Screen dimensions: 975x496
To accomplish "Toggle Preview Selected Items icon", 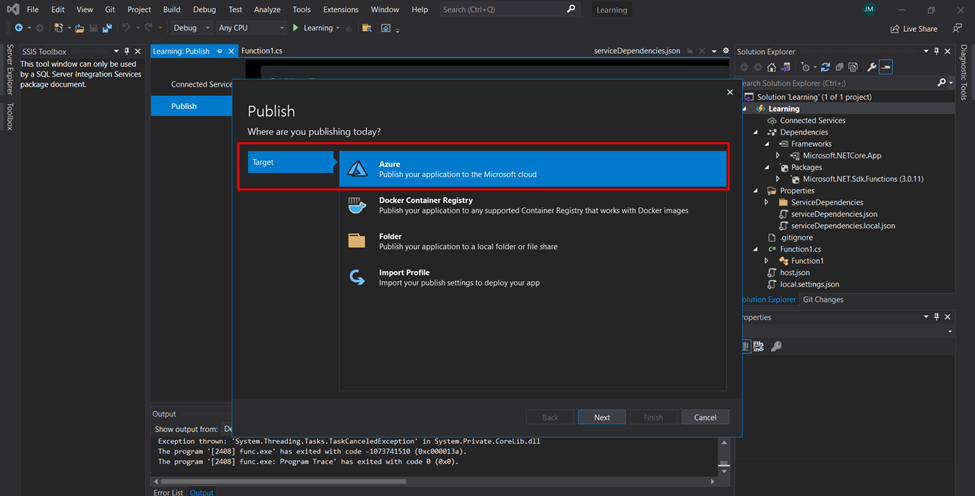I will pyautogui.click(x=886, y=67).
